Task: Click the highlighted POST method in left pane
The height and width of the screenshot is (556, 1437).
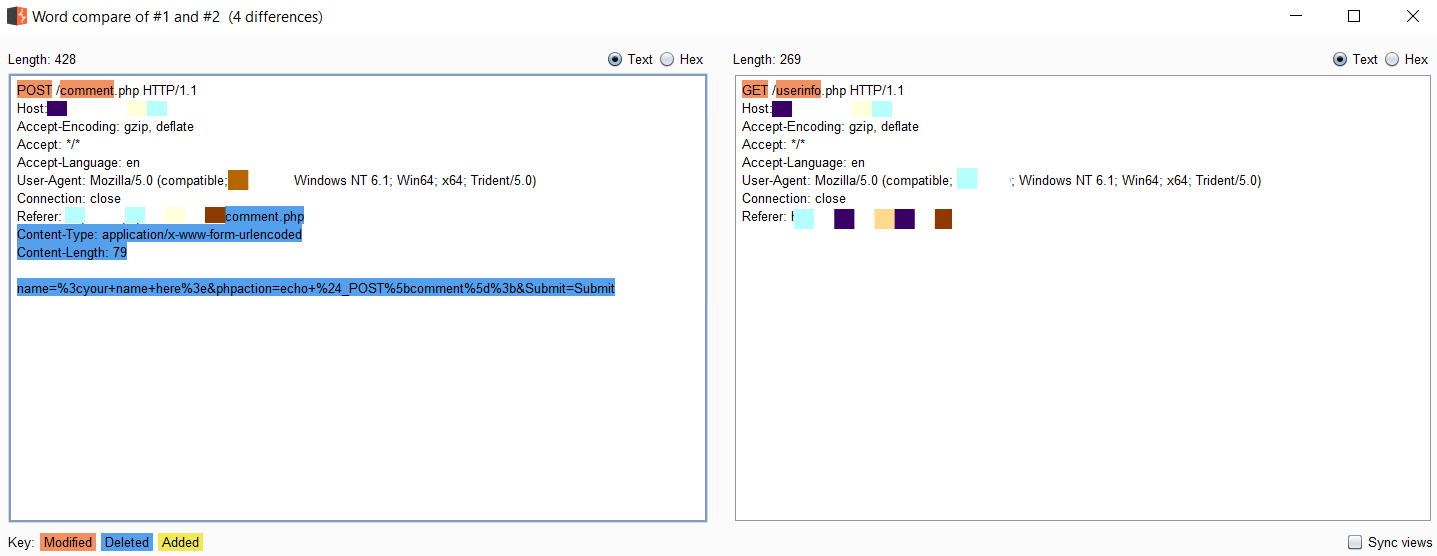Action: coord(34,90)
